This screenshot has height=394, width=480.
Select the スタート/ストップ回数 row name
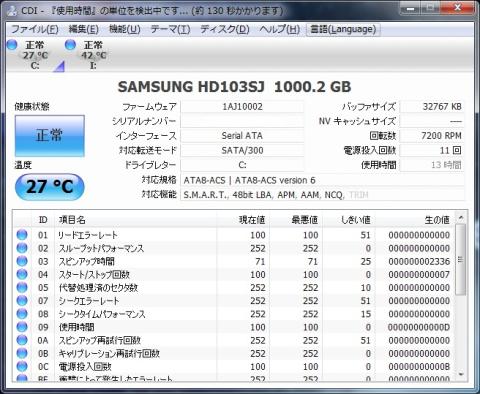pos(94,275)
